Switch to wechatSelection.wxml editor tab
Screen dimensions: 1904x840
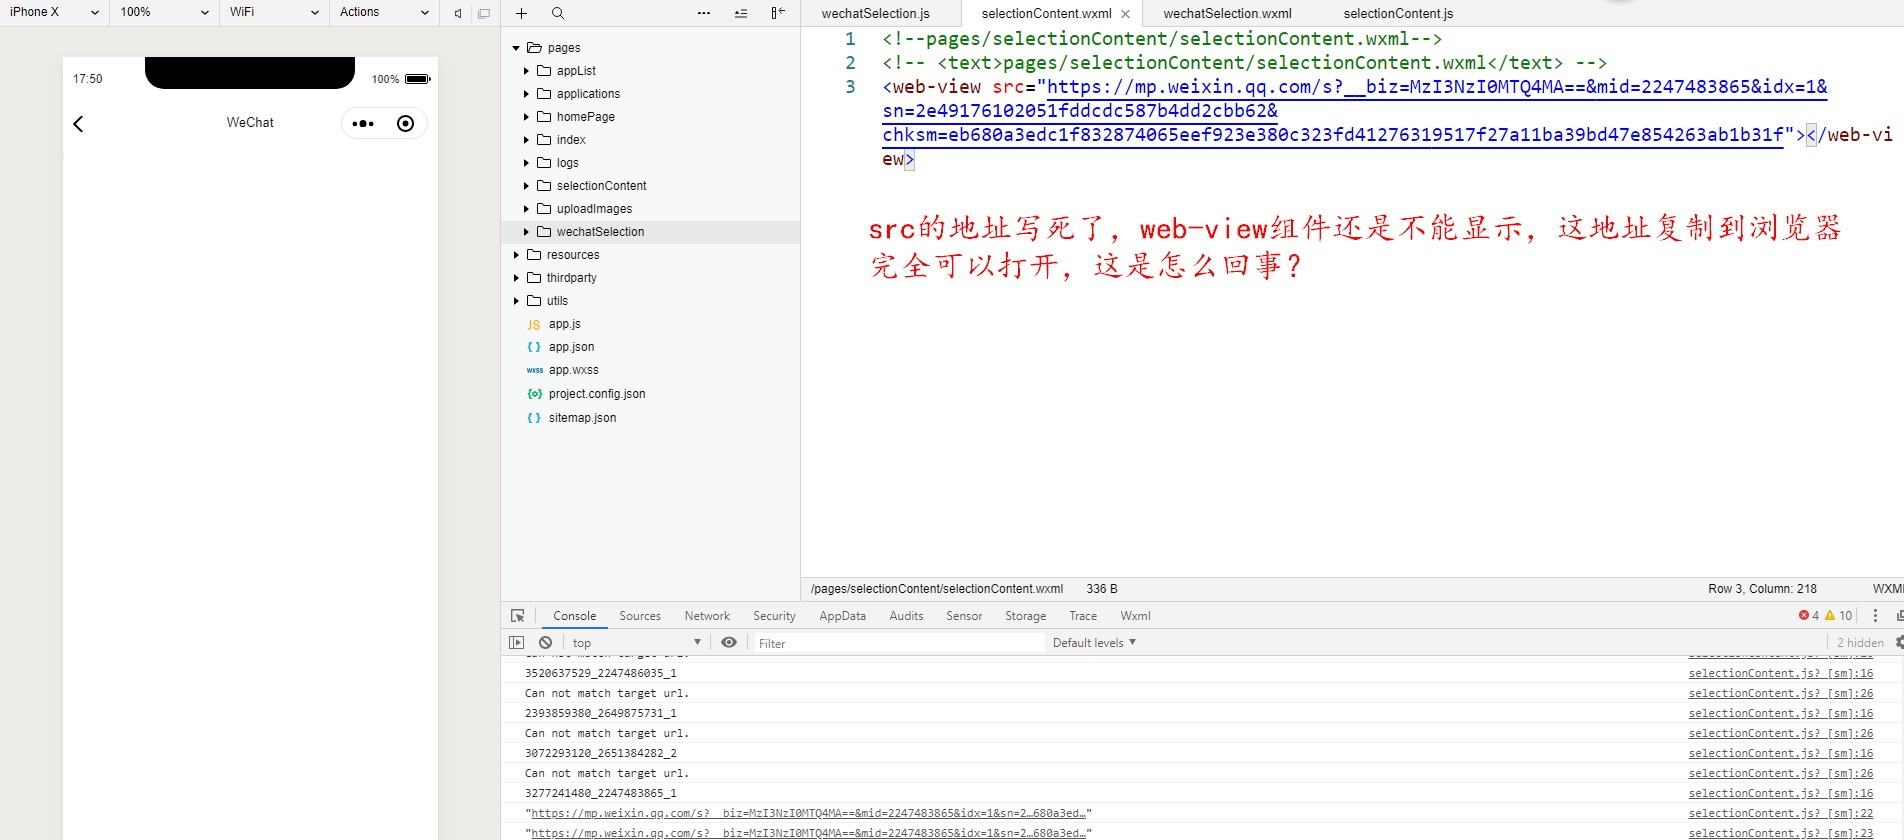(1227, 14)
